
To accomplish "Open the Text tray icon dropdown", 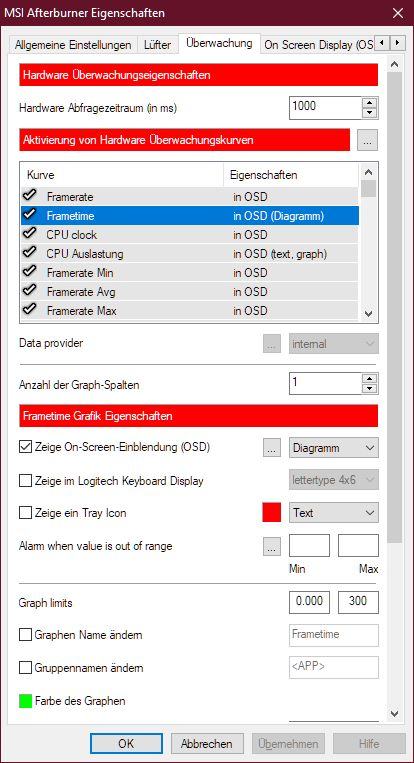I will (x=334, y=513).
